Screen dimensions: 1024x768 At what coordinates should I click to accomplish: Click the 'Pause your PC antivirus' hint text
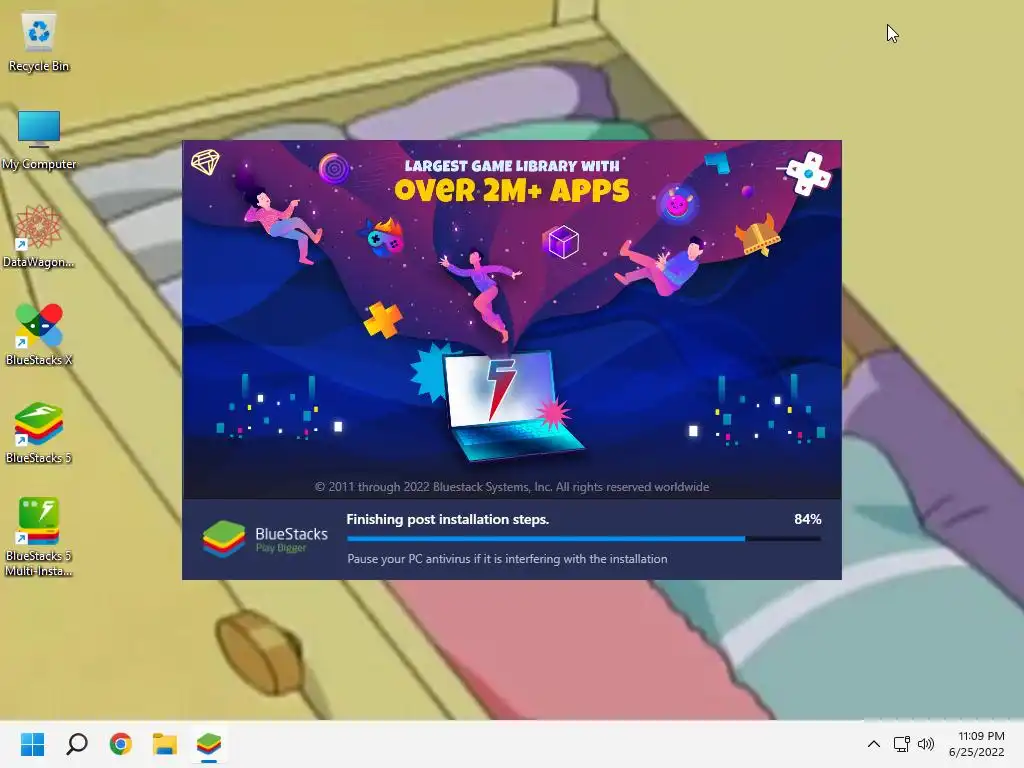[507, 559]
